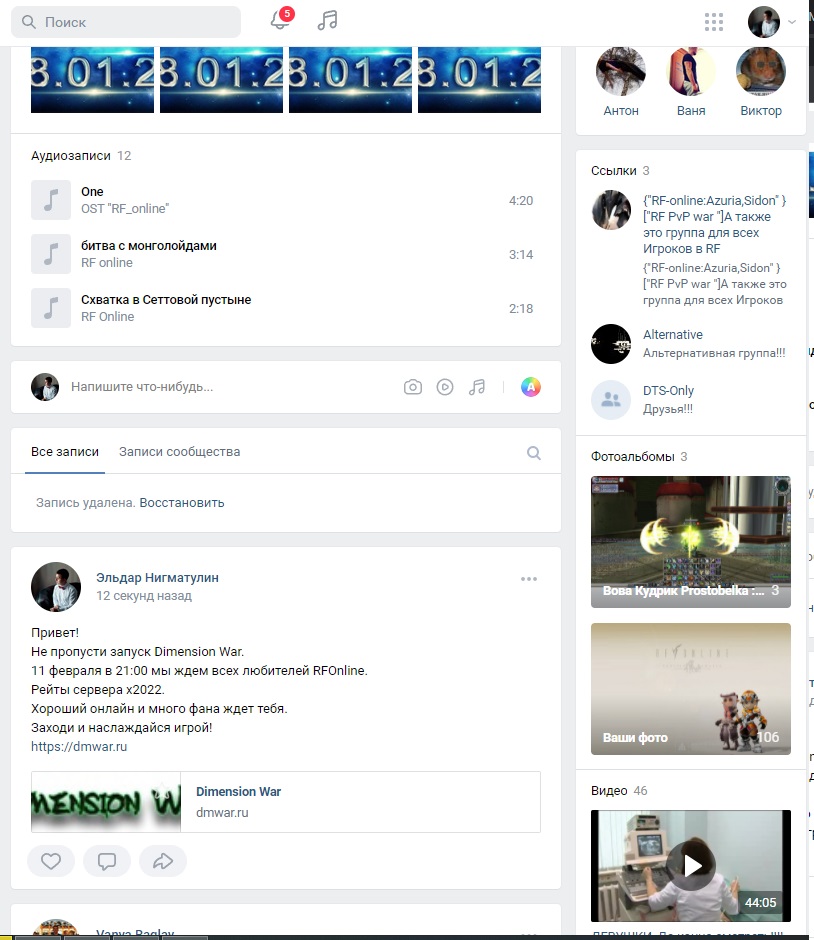Attach audio with the music note icon
The image size is (814, 940).
(477, 387)
